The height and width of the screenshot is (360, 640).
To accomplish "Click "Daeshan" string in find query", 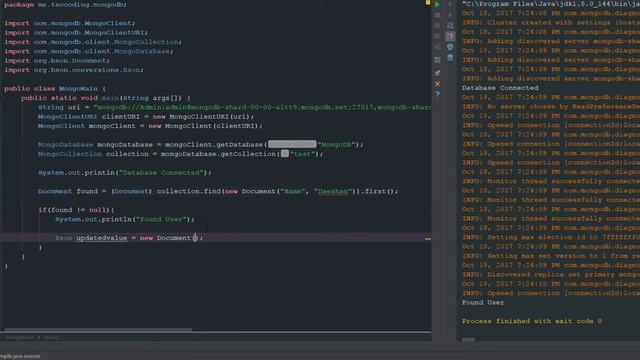I will (333, 191).
